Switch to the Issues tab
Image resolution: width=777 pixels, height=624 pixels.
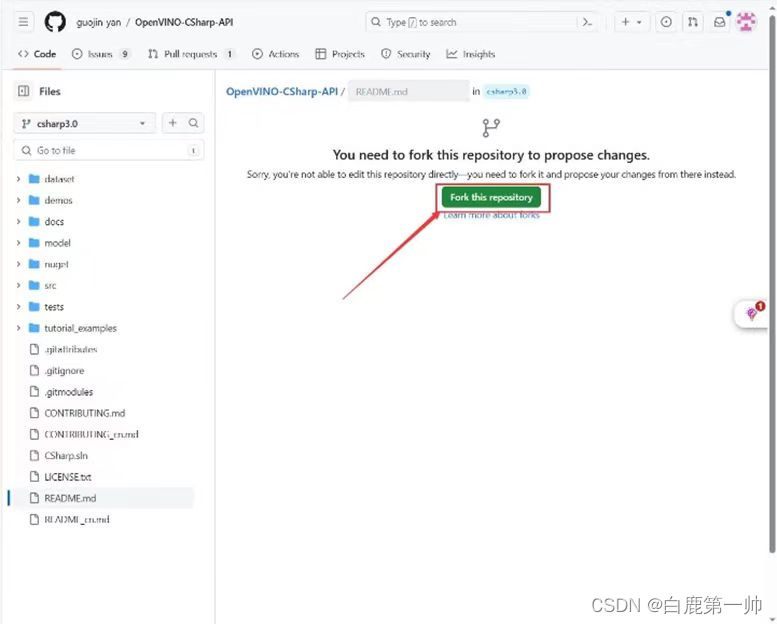pos(101,54)
